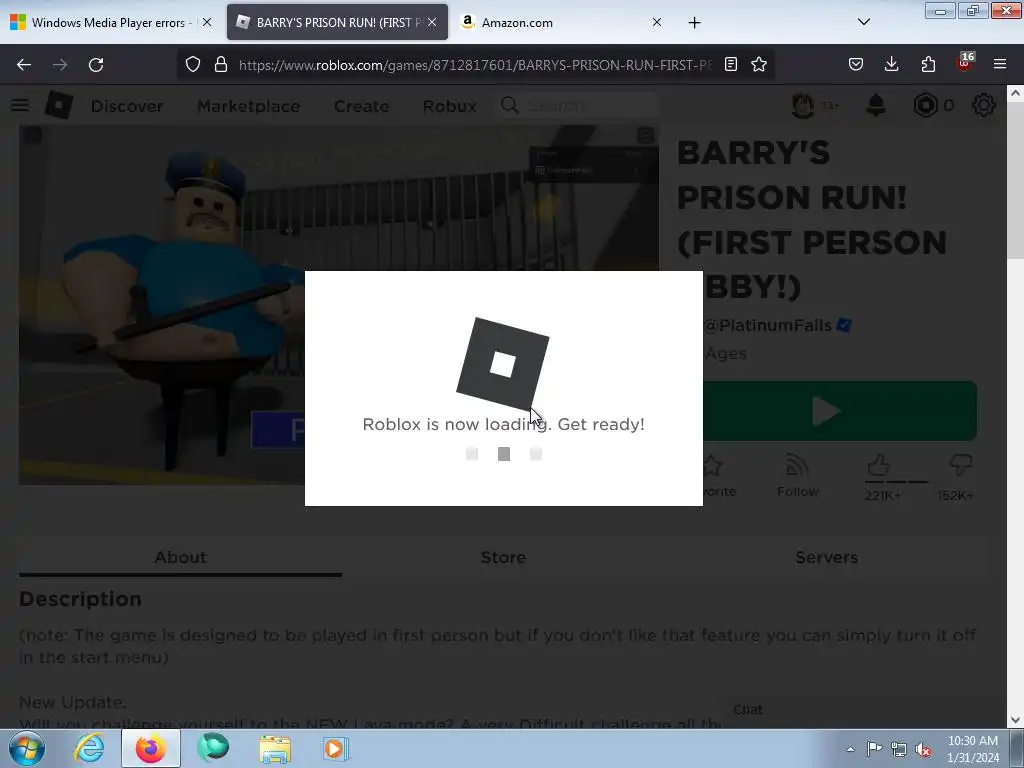
Task: Click the uBlock extension icon with badge 16
Action: coord(965,63)
